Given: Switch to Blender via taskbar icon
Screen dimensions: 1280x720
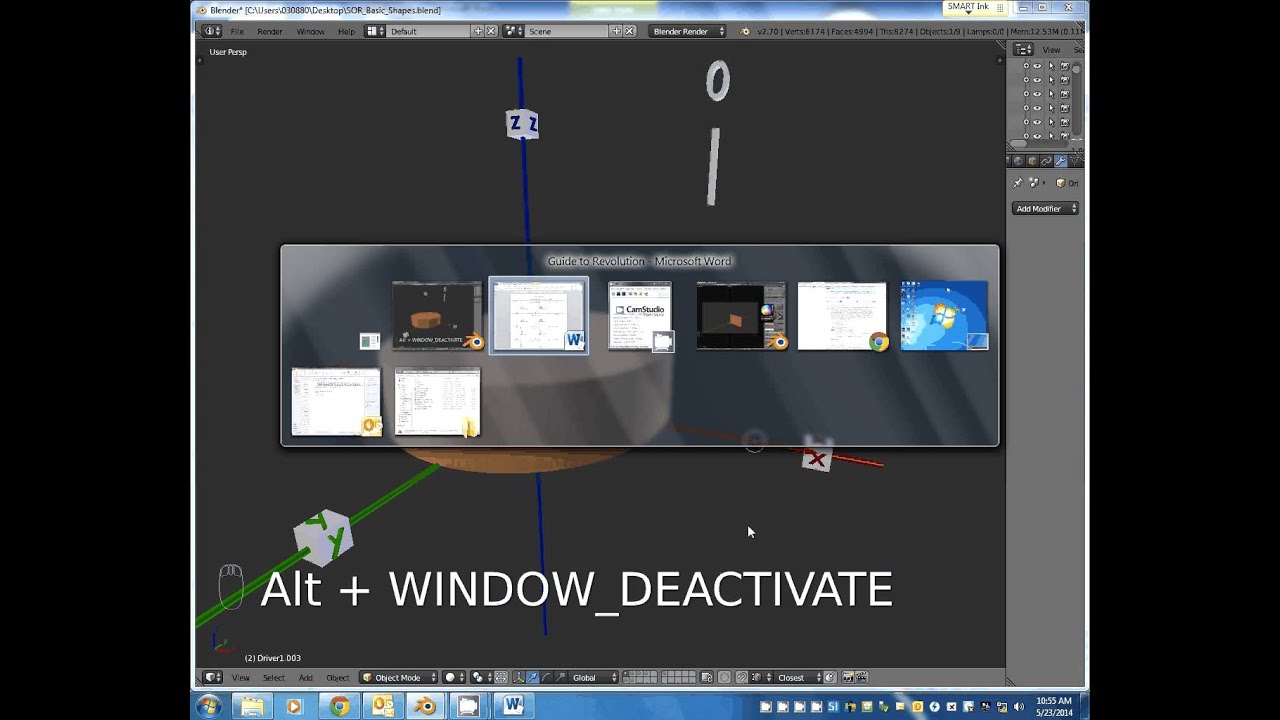Looking at the screenshot, I should (426, 706).
